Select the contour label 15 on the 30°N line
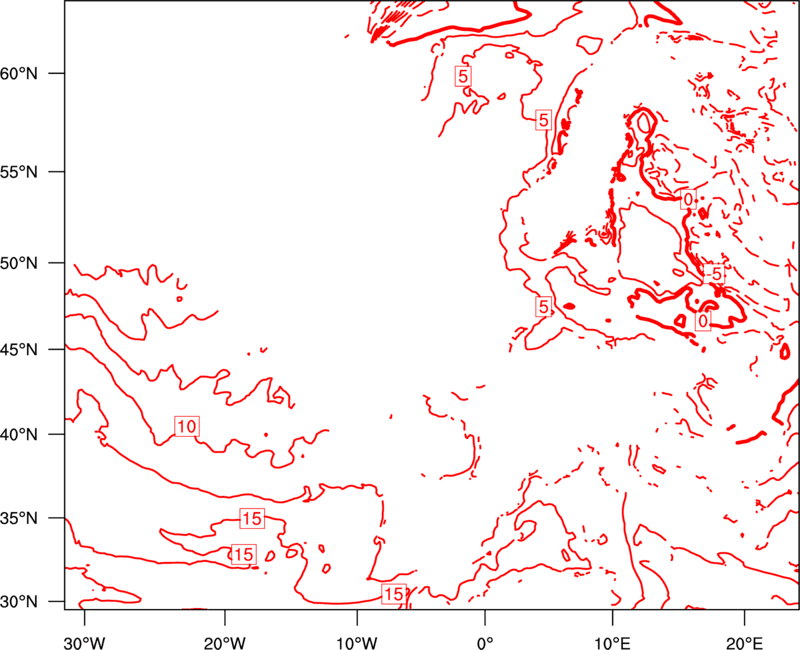 [394, 594]
